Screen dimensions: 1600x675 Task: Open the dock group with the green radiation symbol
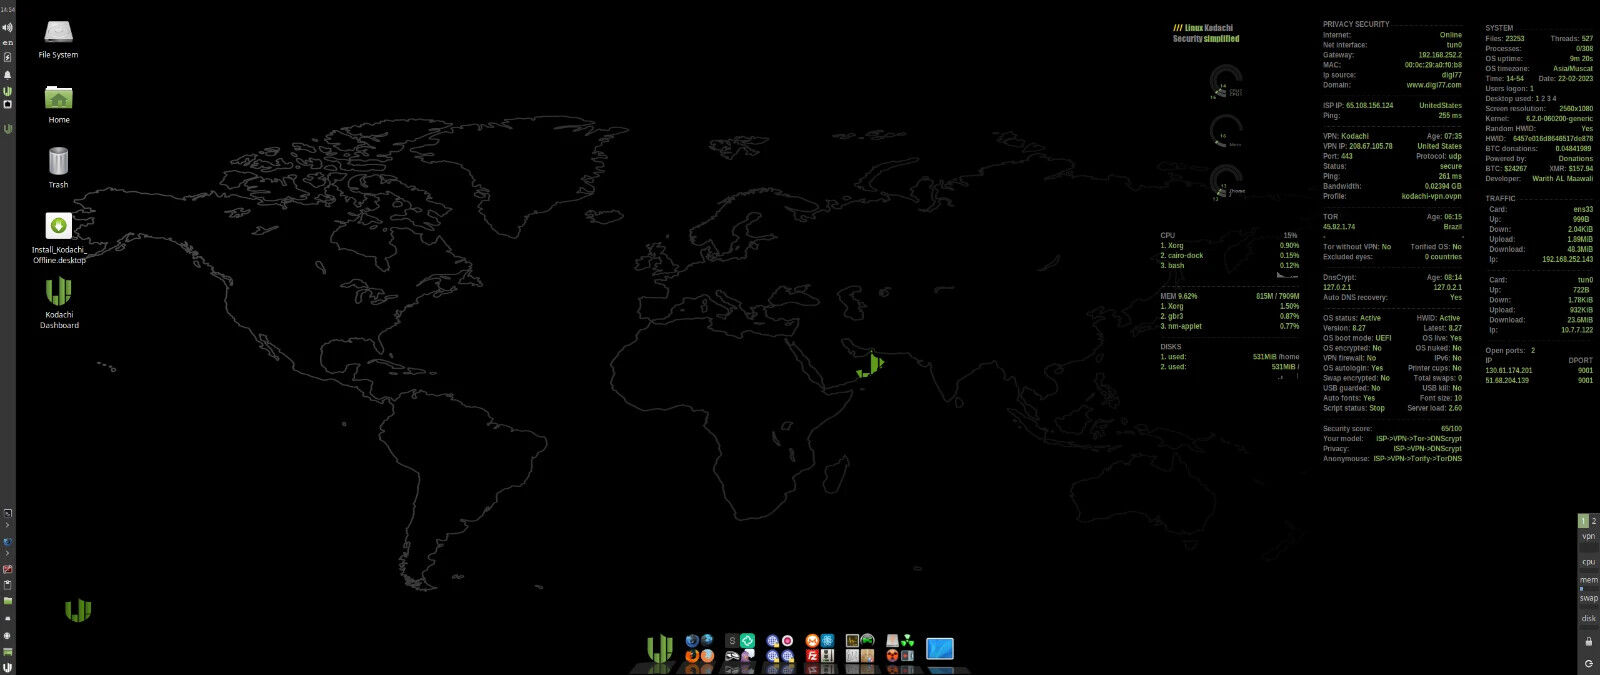point(900,648)
